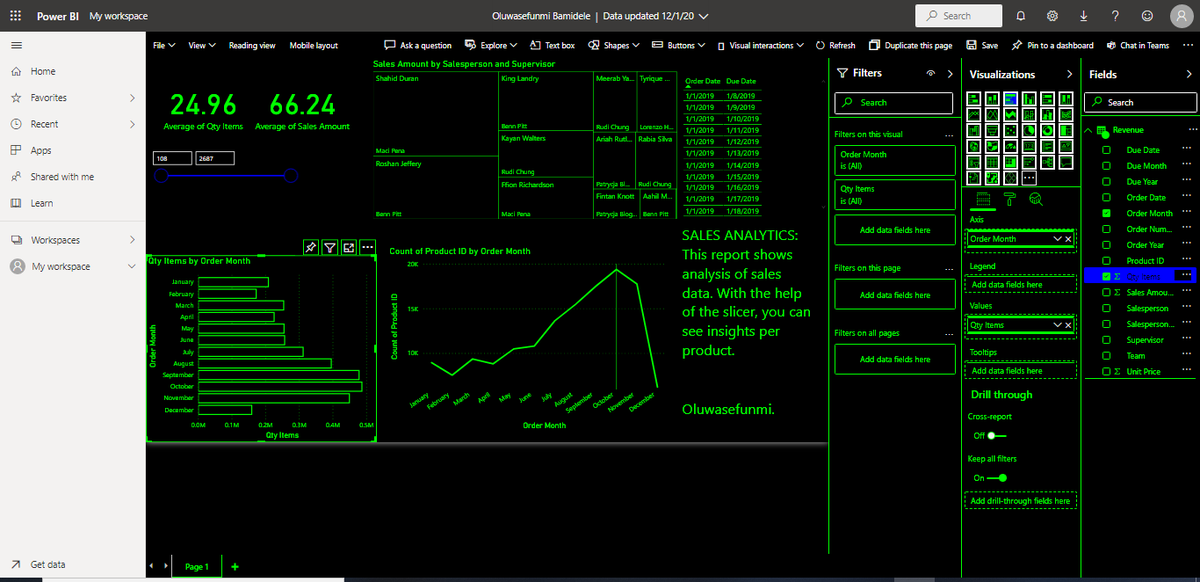Click Ask a question
The height and width of the screenshot is (582, 1200).
[x=418, y=46]
